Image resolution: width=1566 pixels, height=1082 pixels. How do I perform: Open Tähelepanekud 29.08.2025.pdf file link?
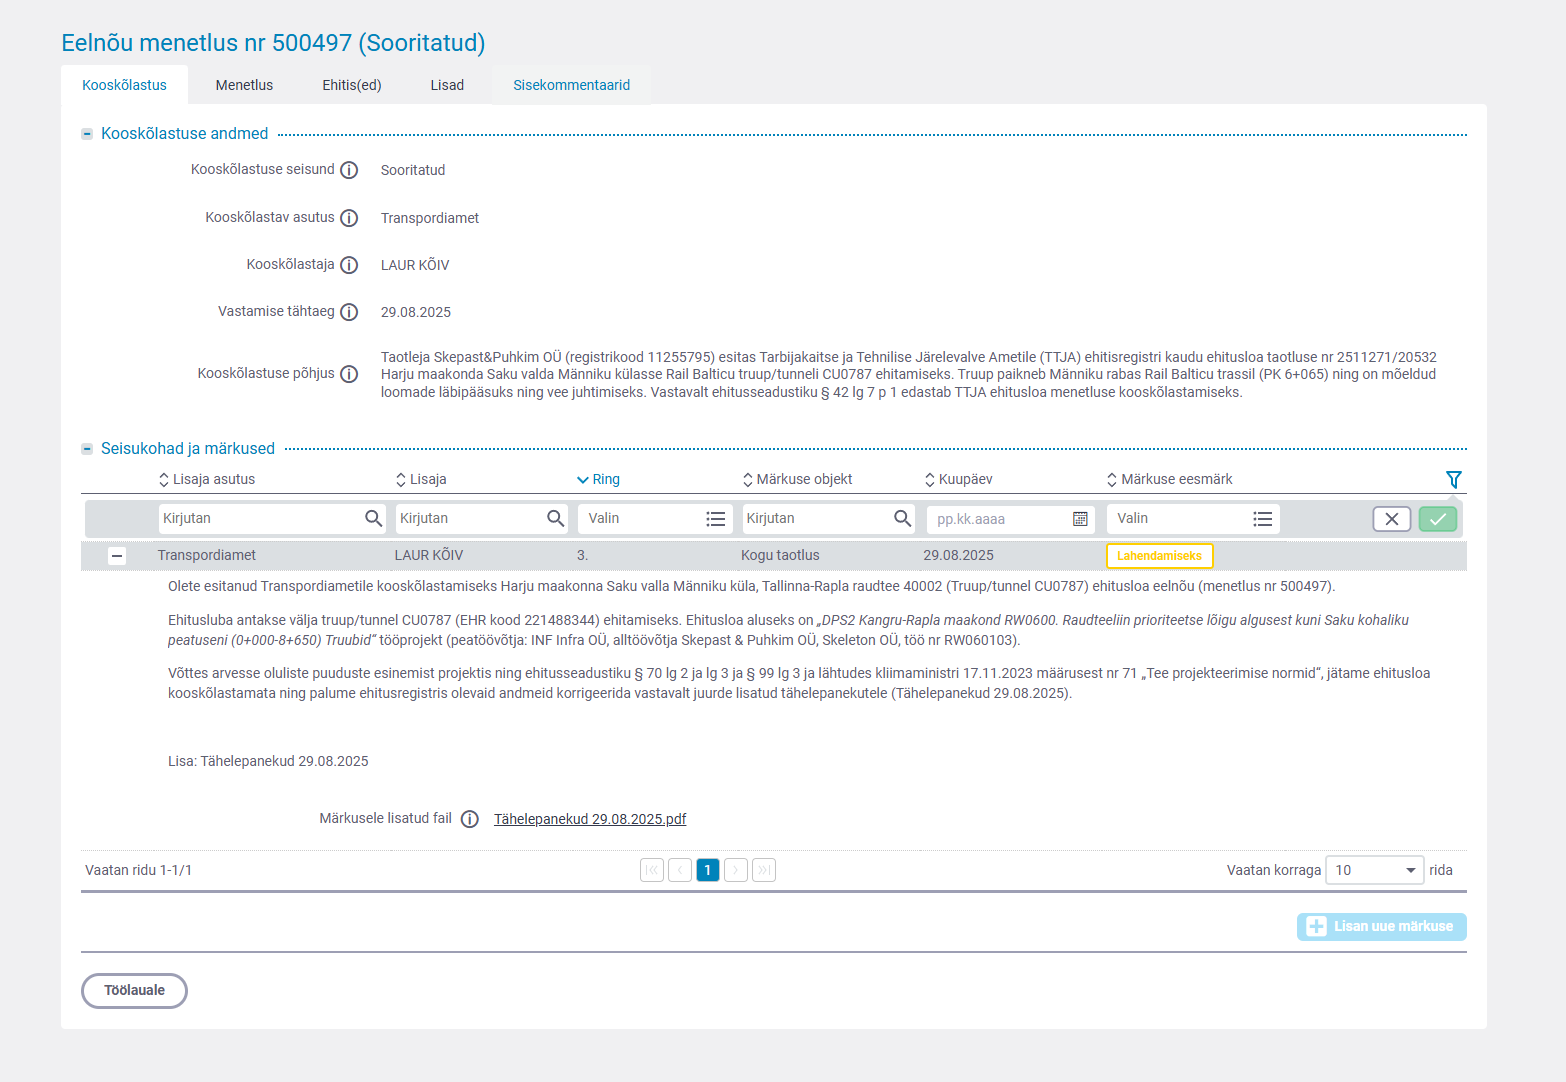pyautogui.click(x=590, y=819)
